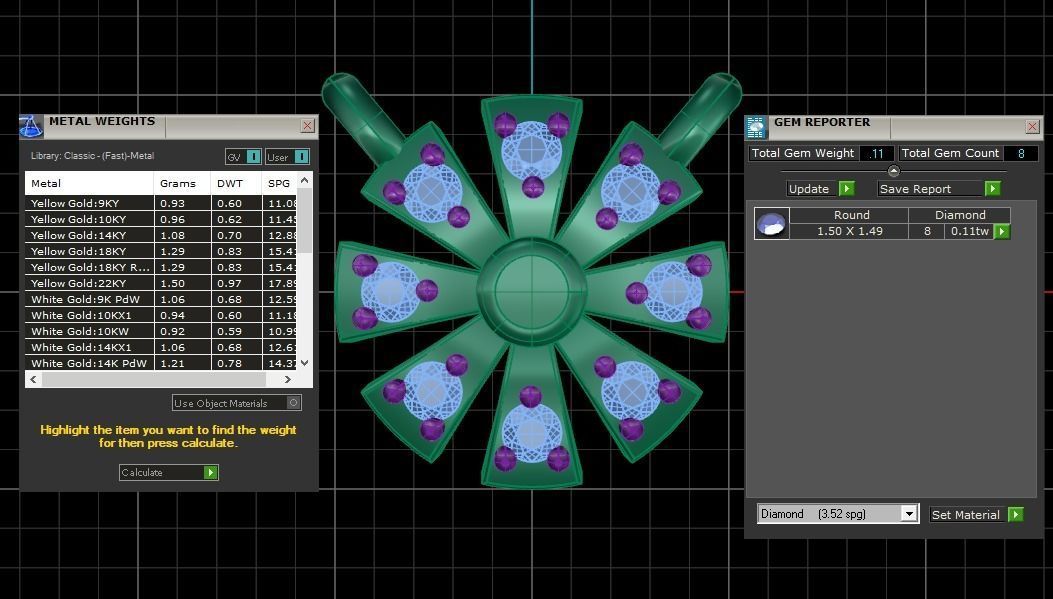The width and height of the screenshot is (1053, 599).
Task: Select the White Gold:14K PdW row
Action: pos(161,363)
